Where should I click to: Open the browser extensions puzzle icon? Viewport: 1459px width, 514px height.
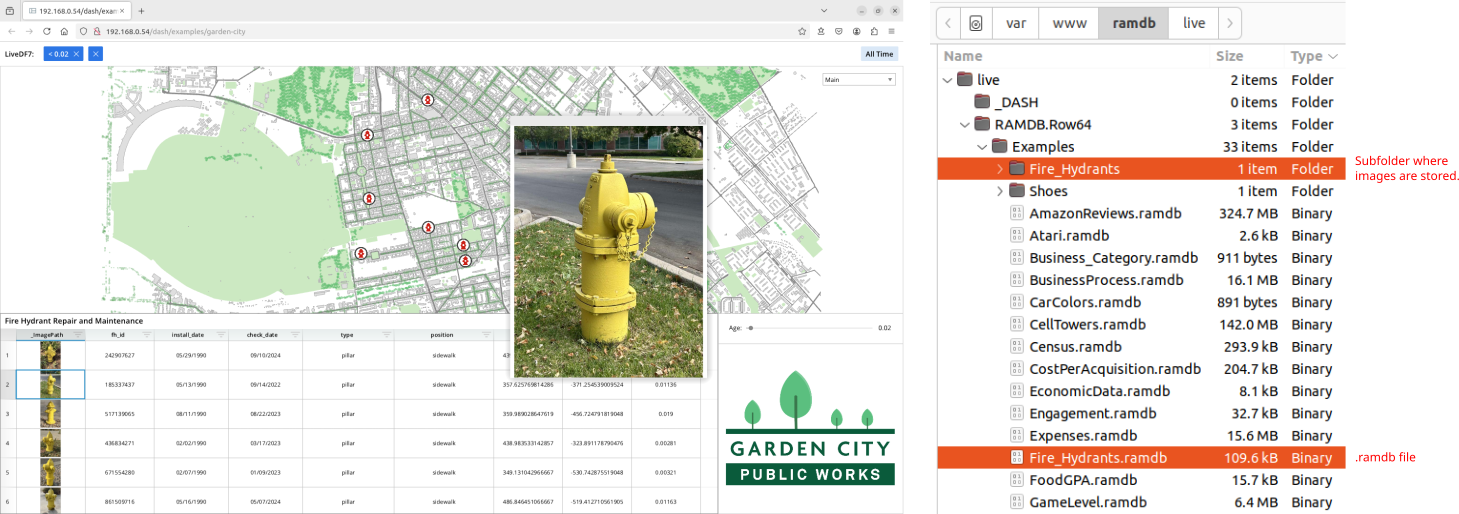pyautogui.click(x=874, y=31)
